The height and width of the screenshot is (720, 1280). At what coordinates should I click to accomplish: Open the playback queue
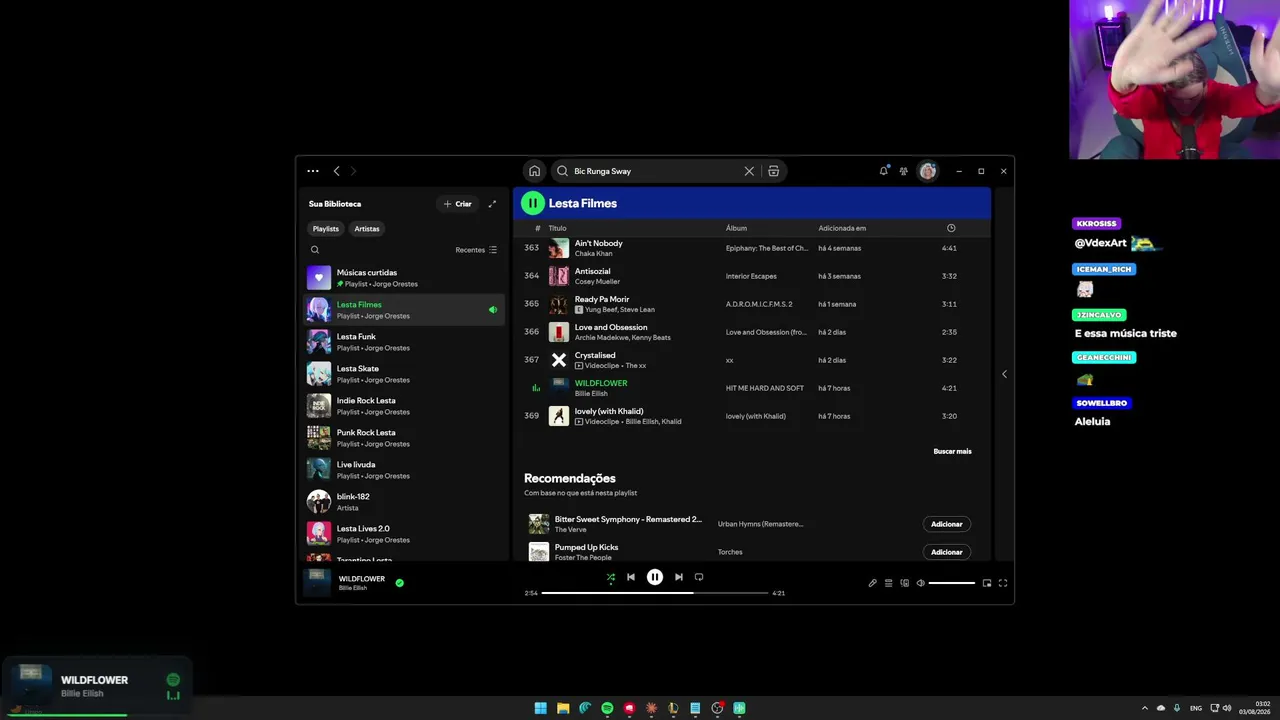(x=888, y=583)
